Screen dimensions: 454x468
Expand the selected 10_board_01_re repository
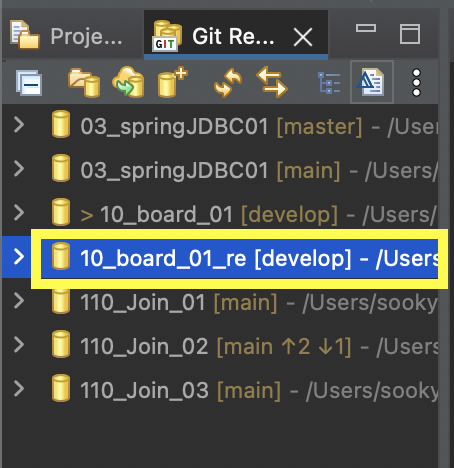click(19, 257)
